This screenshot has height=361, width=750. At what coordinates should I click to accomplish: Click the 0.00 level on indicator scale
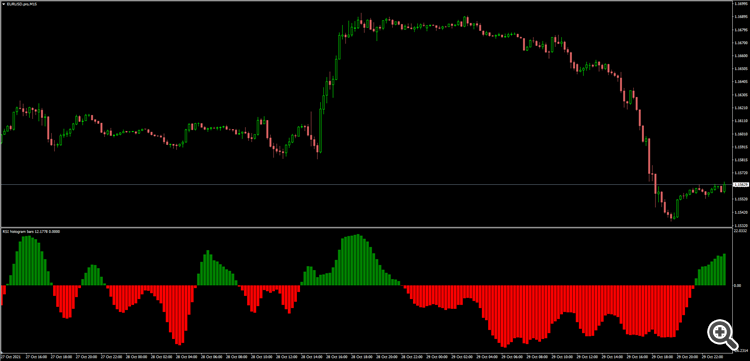[738, 285]
